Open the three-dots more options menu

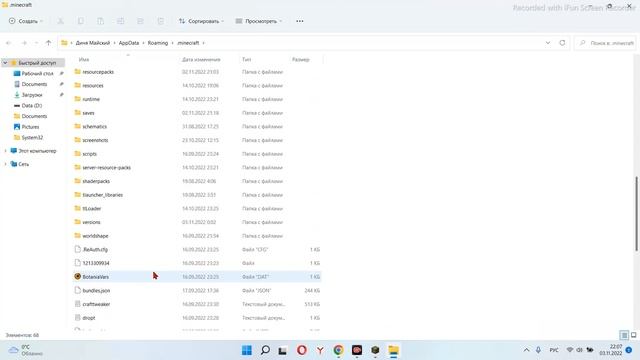point(300,21)
